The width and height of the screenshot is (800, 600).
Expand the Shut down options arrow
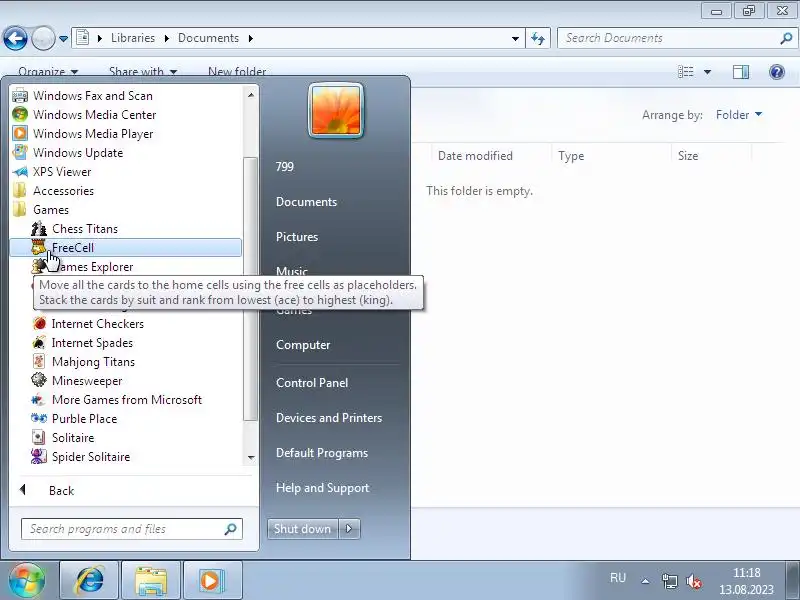349,529
